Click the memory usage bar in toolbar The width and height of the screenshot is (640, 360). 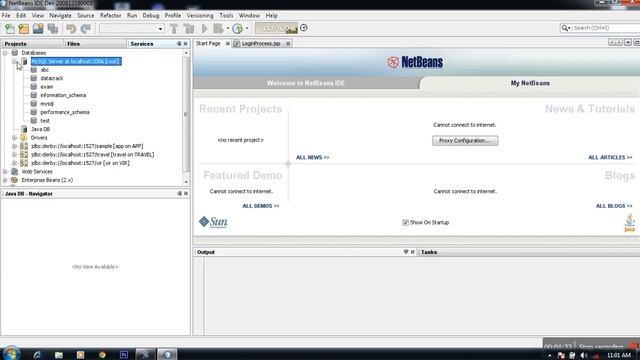pos(276,28)
